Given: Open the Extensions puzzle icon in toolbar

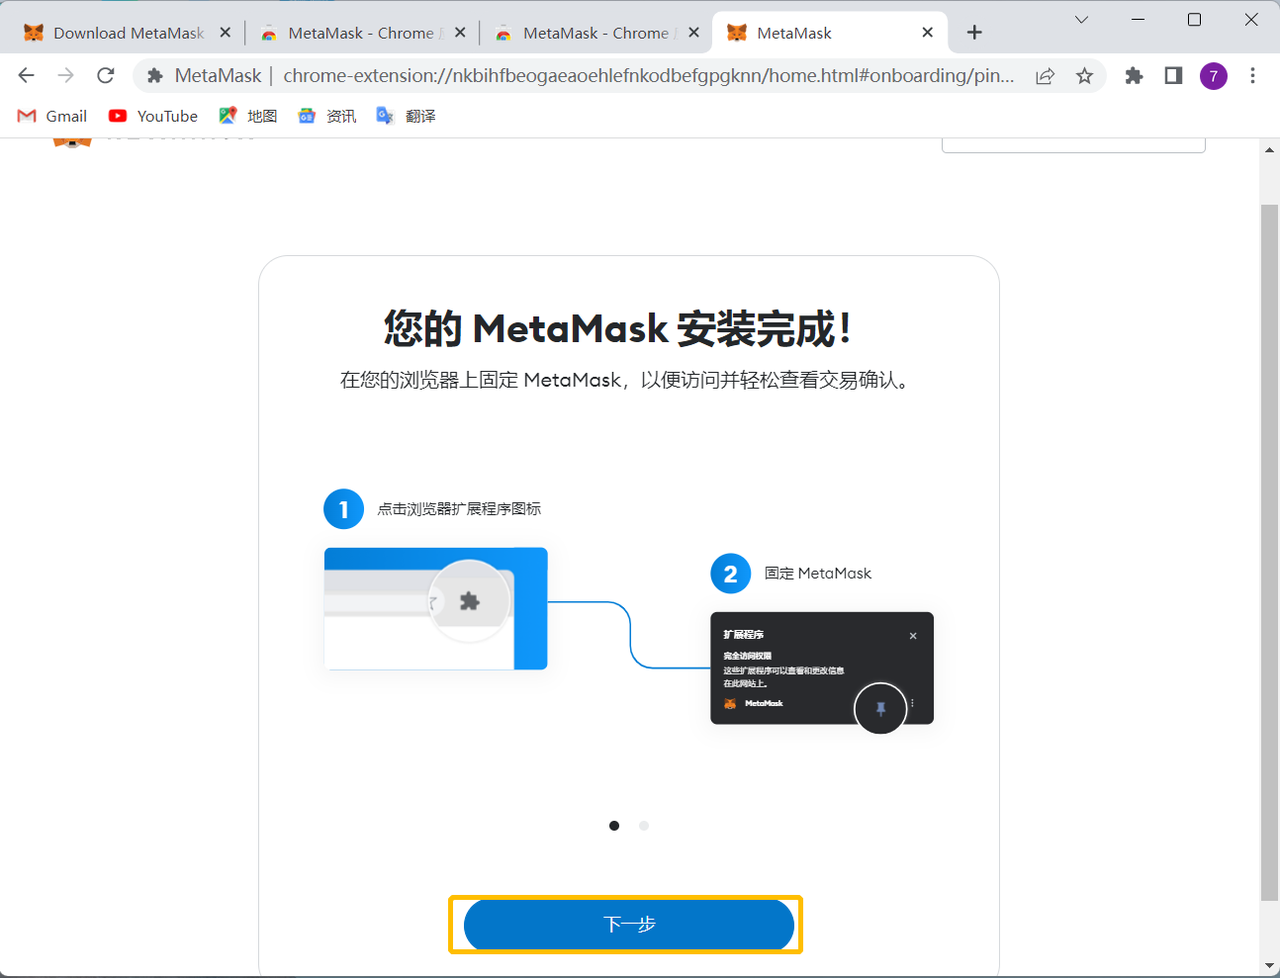Looking at the screenshot, I should [1134, 76].
